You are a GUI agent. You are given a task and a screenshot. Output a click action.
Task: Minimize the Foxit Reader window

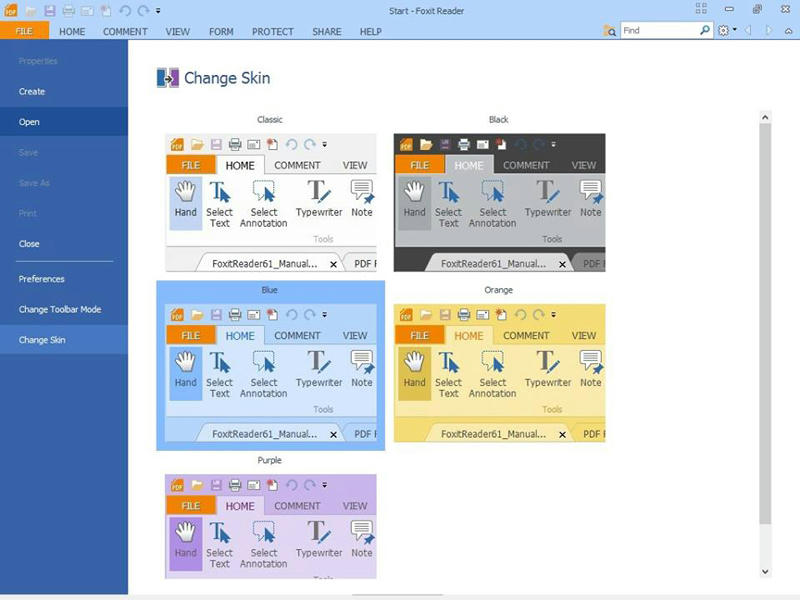[x=729, y=9]
